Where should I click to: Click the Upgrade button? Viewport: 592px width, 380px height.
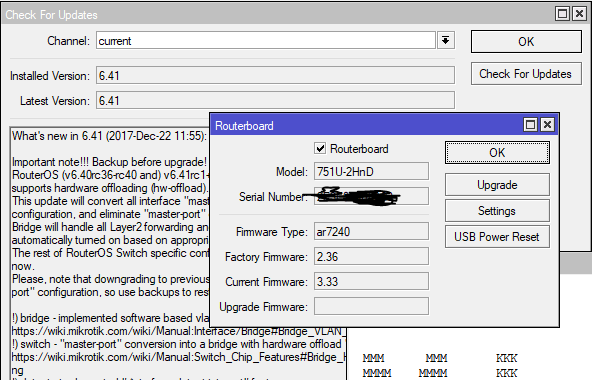tap(497, 185)
